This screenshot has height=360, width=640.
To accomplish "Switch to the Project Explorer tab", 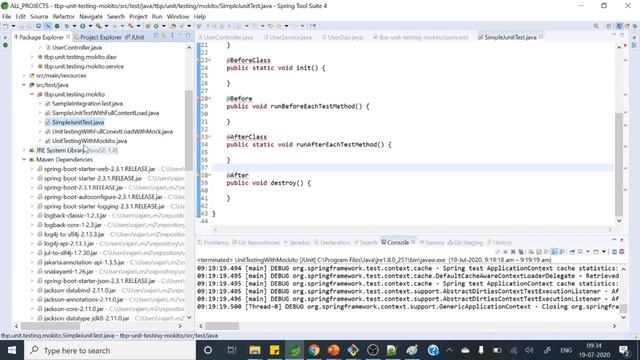I will 97,37.
